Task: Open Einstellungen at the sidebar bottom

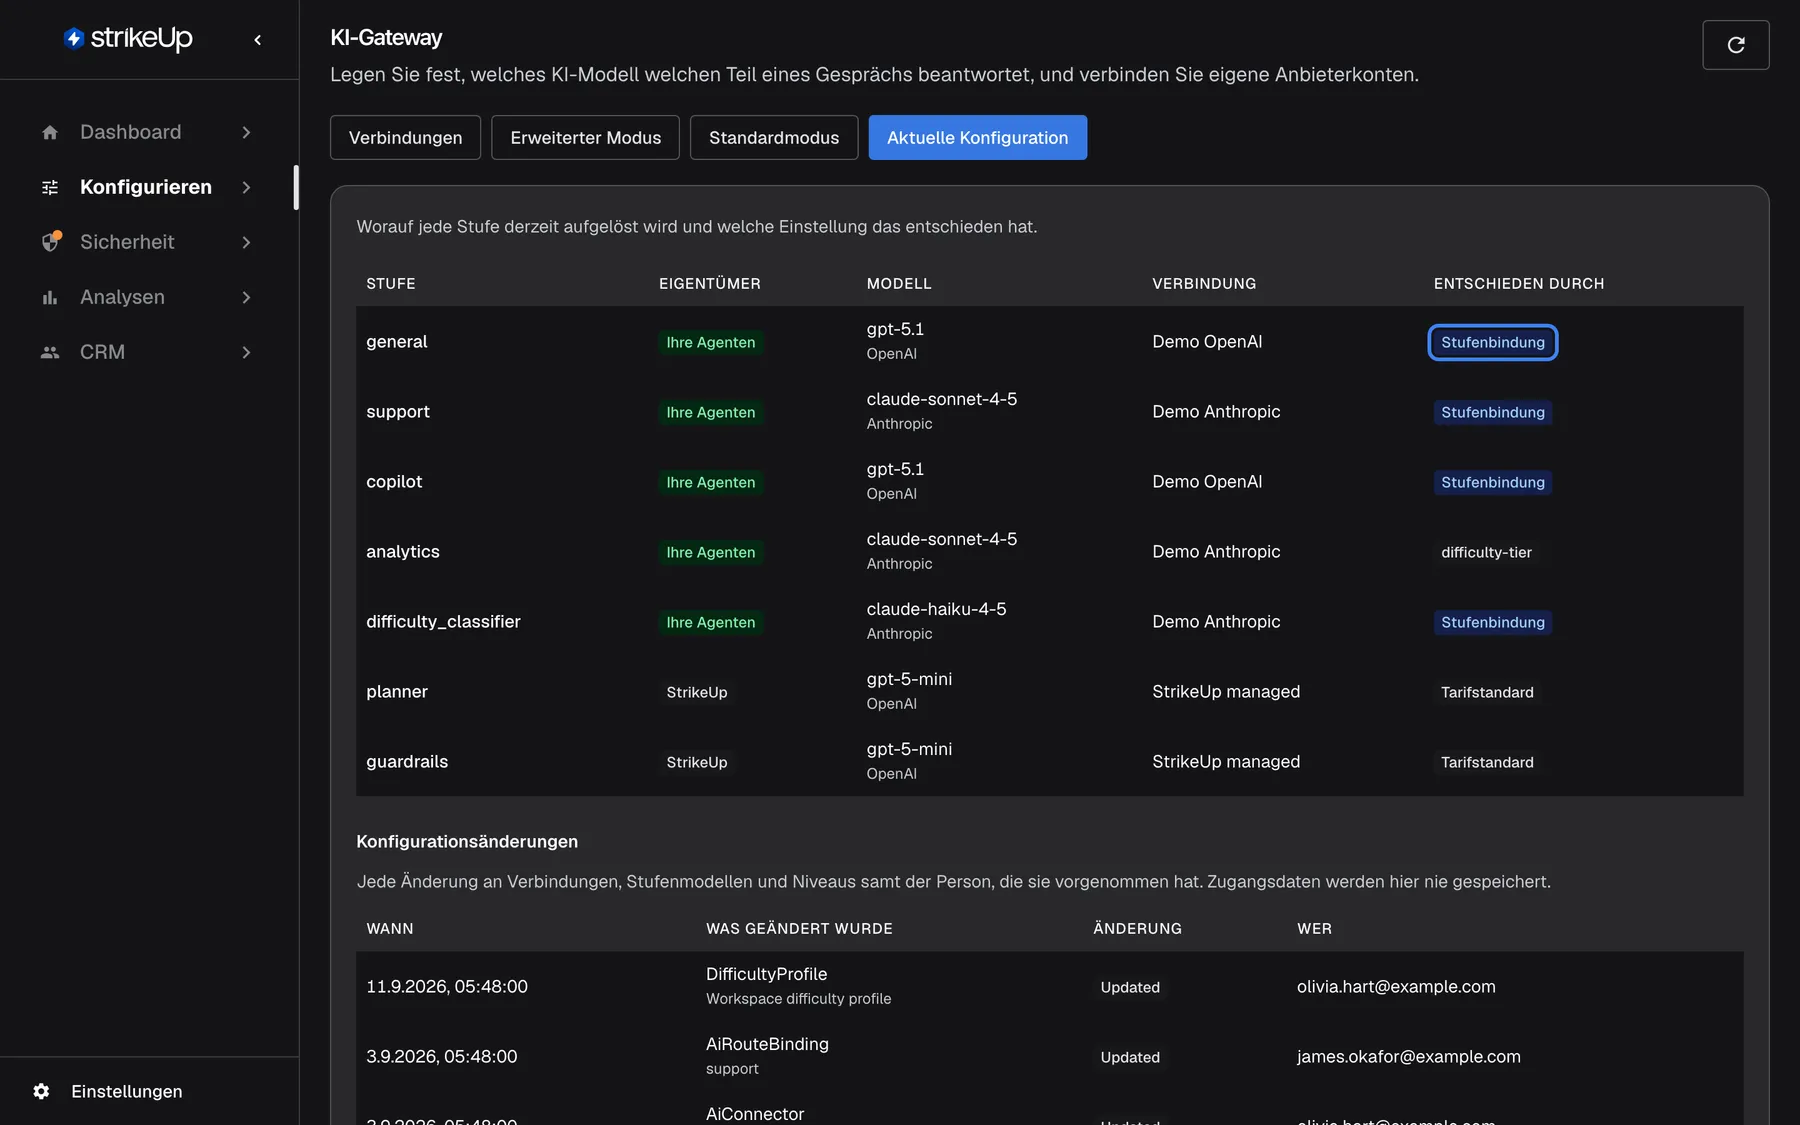Action: point(127,1091)
